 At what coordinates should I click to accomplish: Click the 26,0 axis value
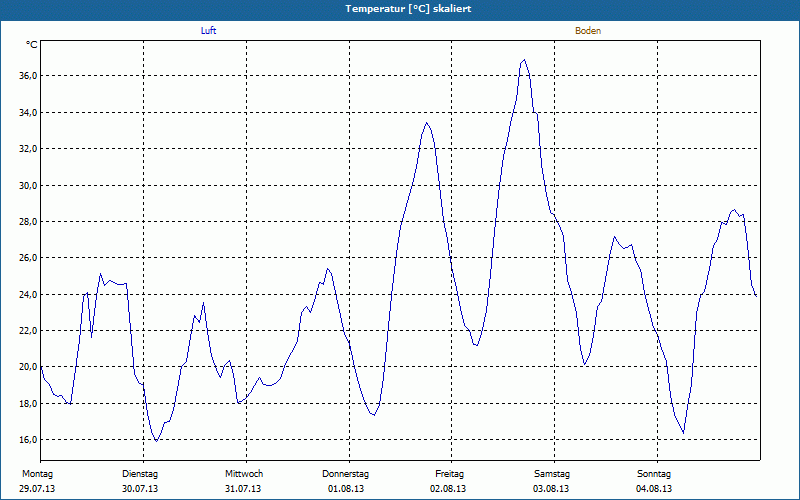(27, 258)
